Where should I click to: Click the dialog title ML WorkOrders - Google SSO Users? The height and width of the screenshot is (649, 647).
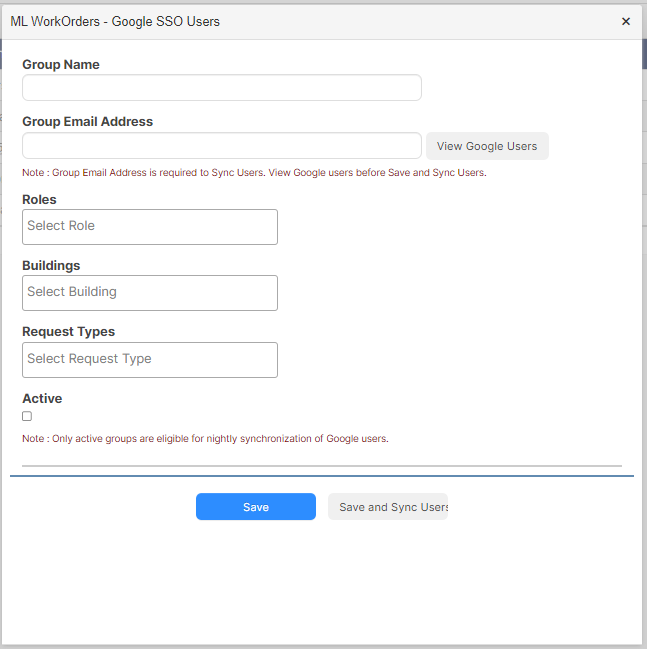click(x=115, y=22)
